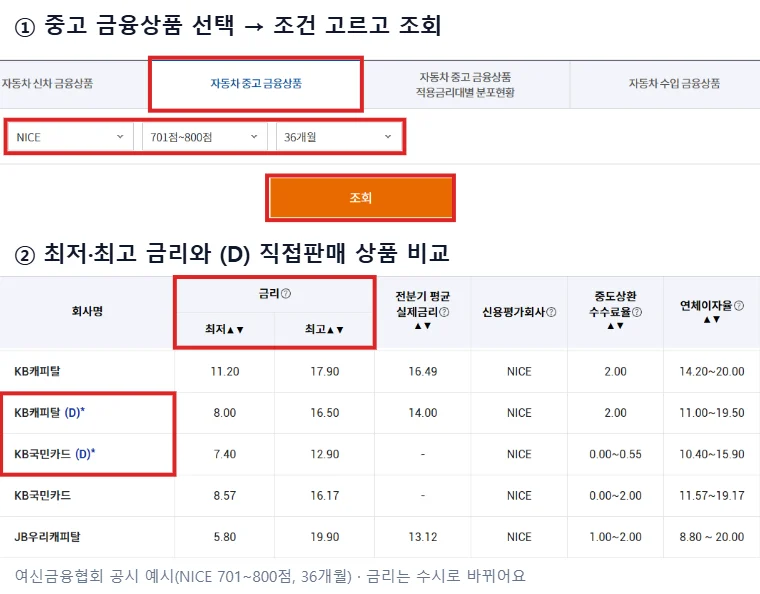Click the 19.90 highest rate cell
Screen dimensions: 760x594
(325, 537)
